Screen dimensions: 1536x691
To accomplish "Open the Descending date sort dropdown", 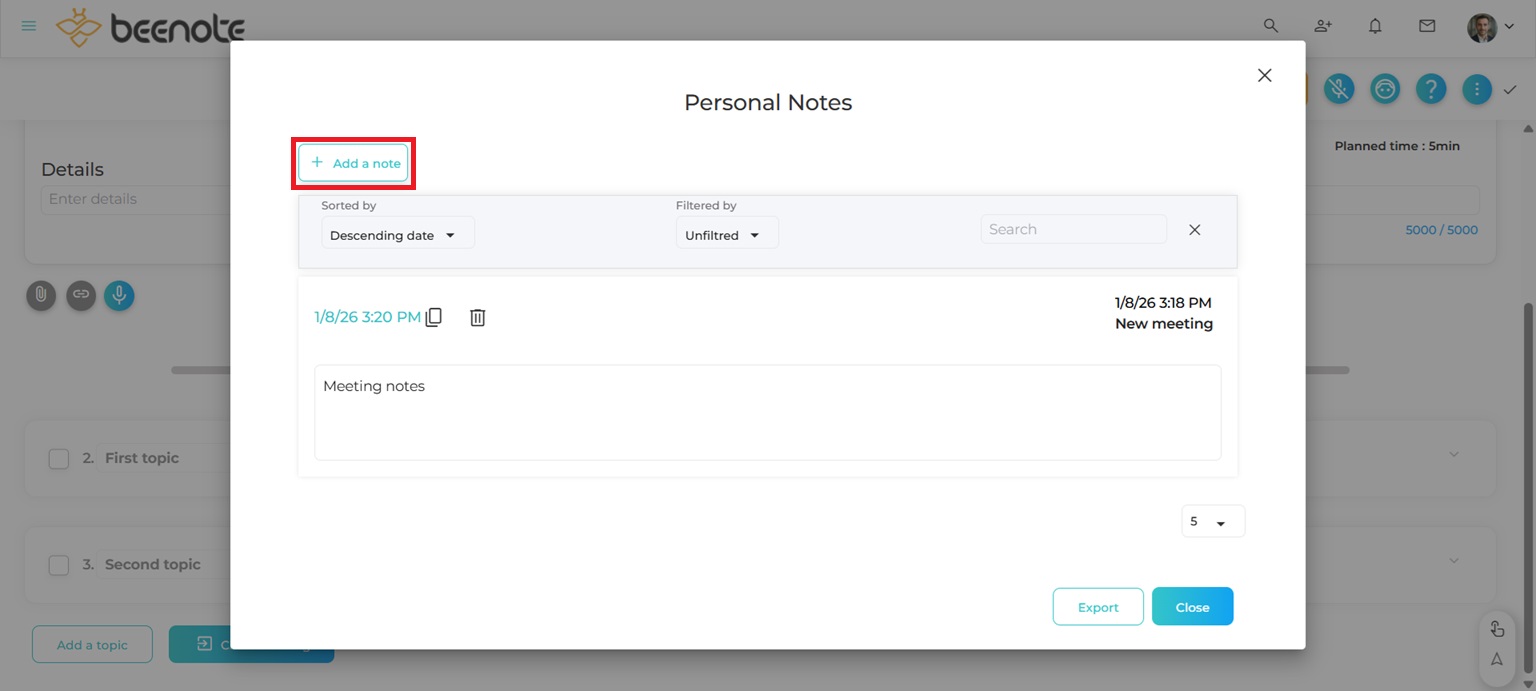I will (397, 235).
